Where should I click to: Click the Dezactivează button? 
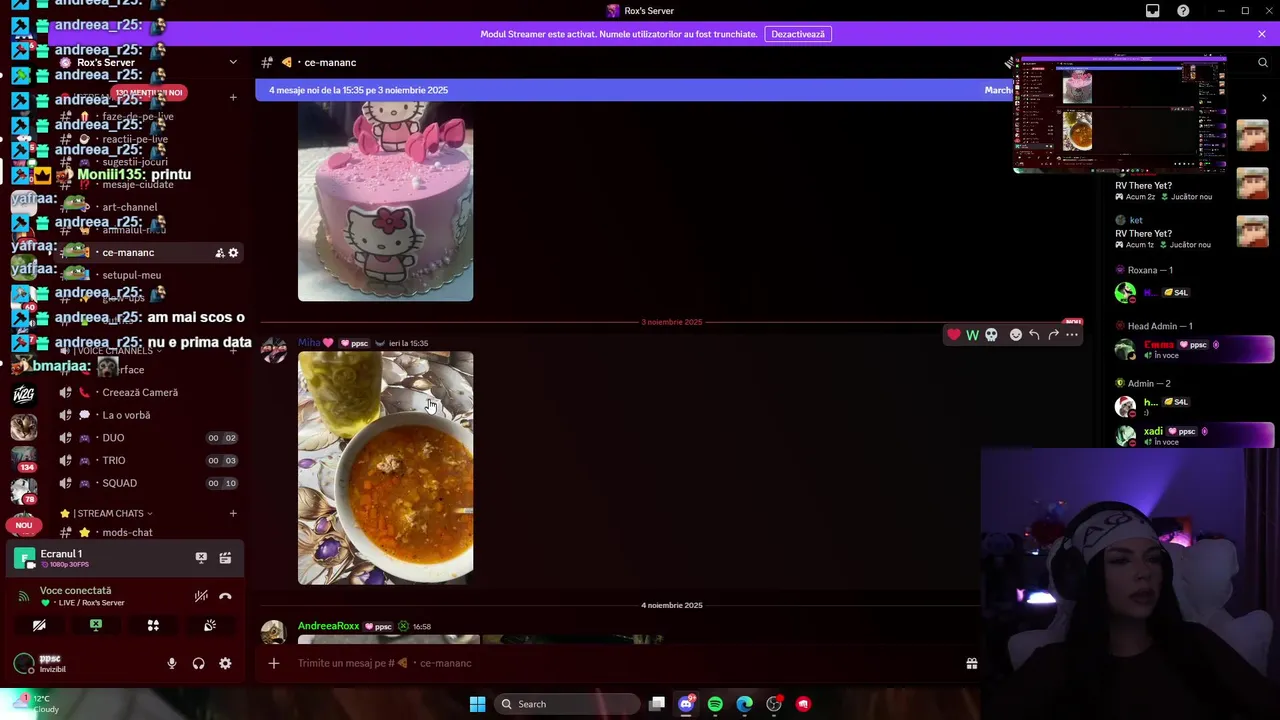[x=798, y=34]
